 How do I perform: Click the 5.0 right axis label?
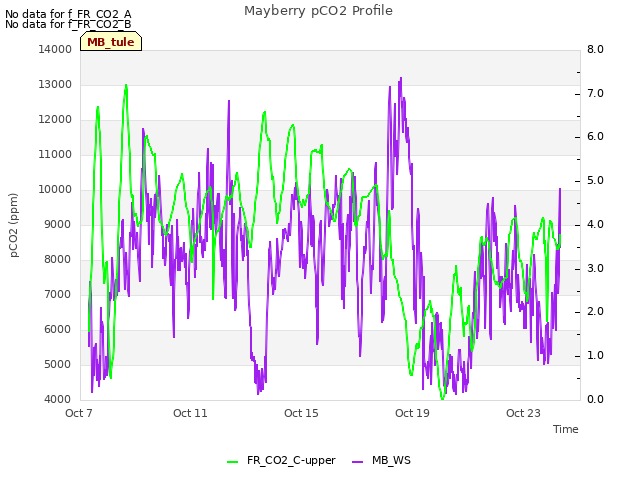[595, 181]
